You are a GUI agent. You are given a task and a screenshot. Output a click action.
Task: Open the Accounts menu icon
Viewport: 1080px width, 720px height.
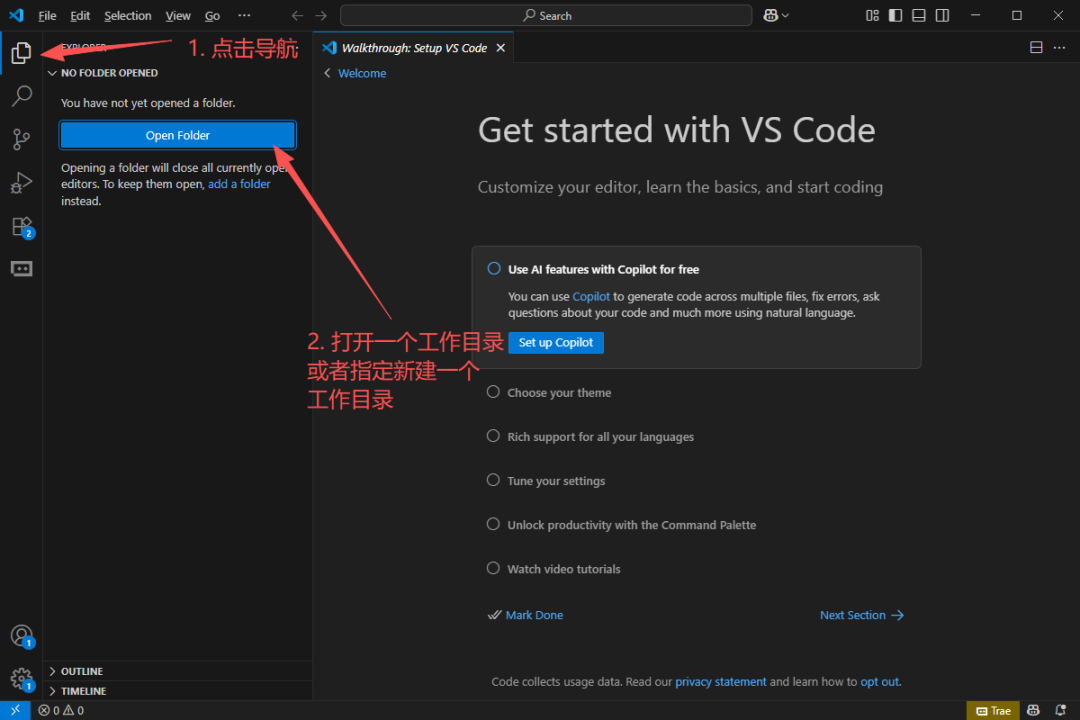tap(21, 635)
